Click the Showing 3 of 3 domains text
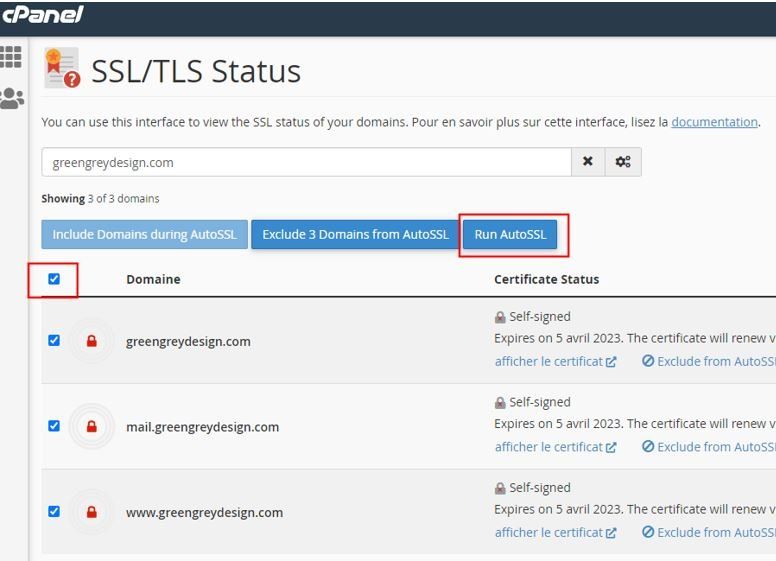This screenshot has width=776, height=561. pos(100,198)
